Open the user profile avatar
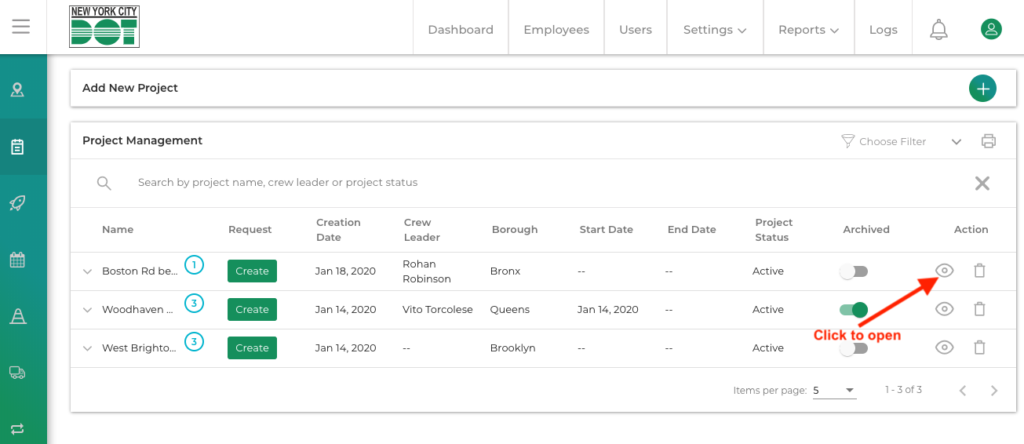This screenshot has height=444, width=1024. point(990,30)
